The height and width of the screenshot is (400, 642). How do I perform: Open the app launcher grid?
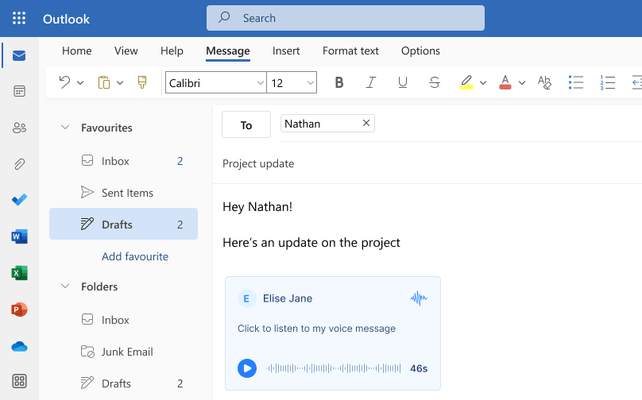(19, 18)
